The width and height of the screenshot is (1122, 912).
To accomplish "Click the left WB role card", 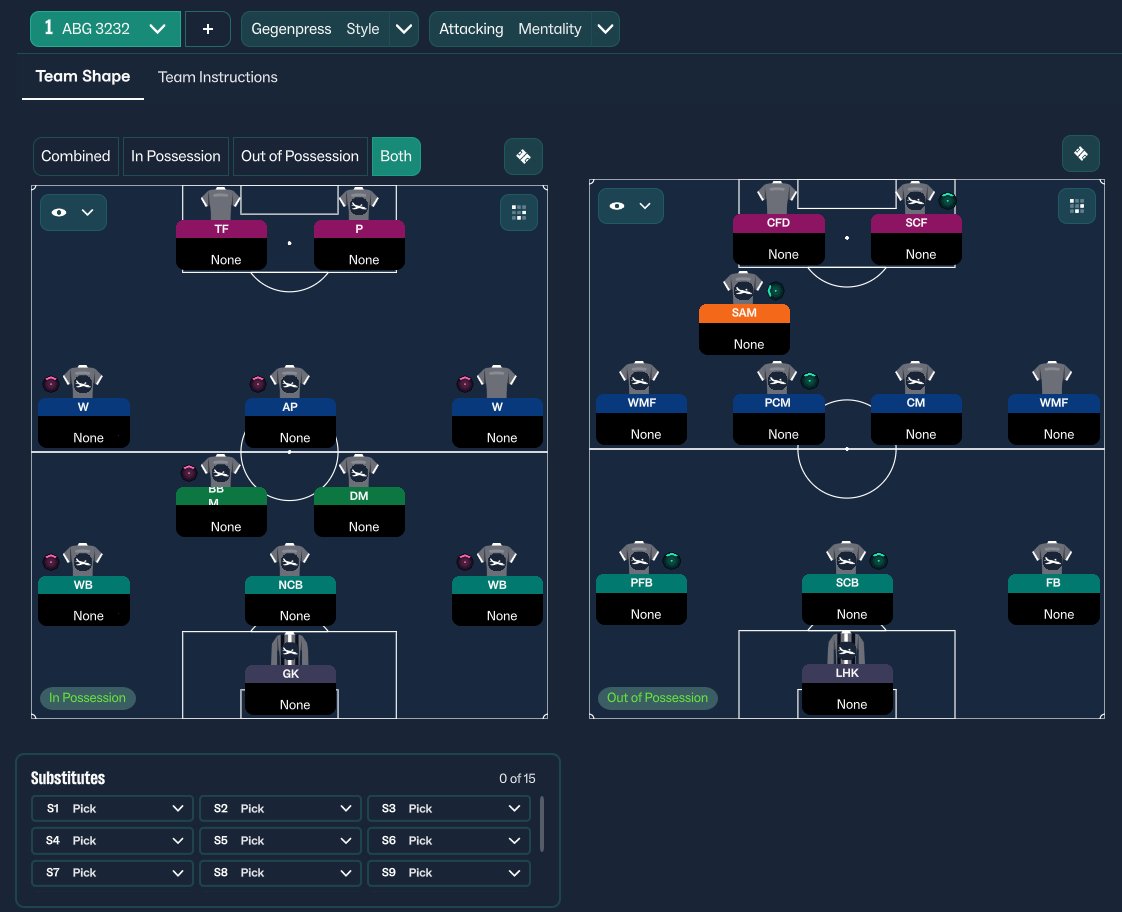I will (x=84, y=601).
